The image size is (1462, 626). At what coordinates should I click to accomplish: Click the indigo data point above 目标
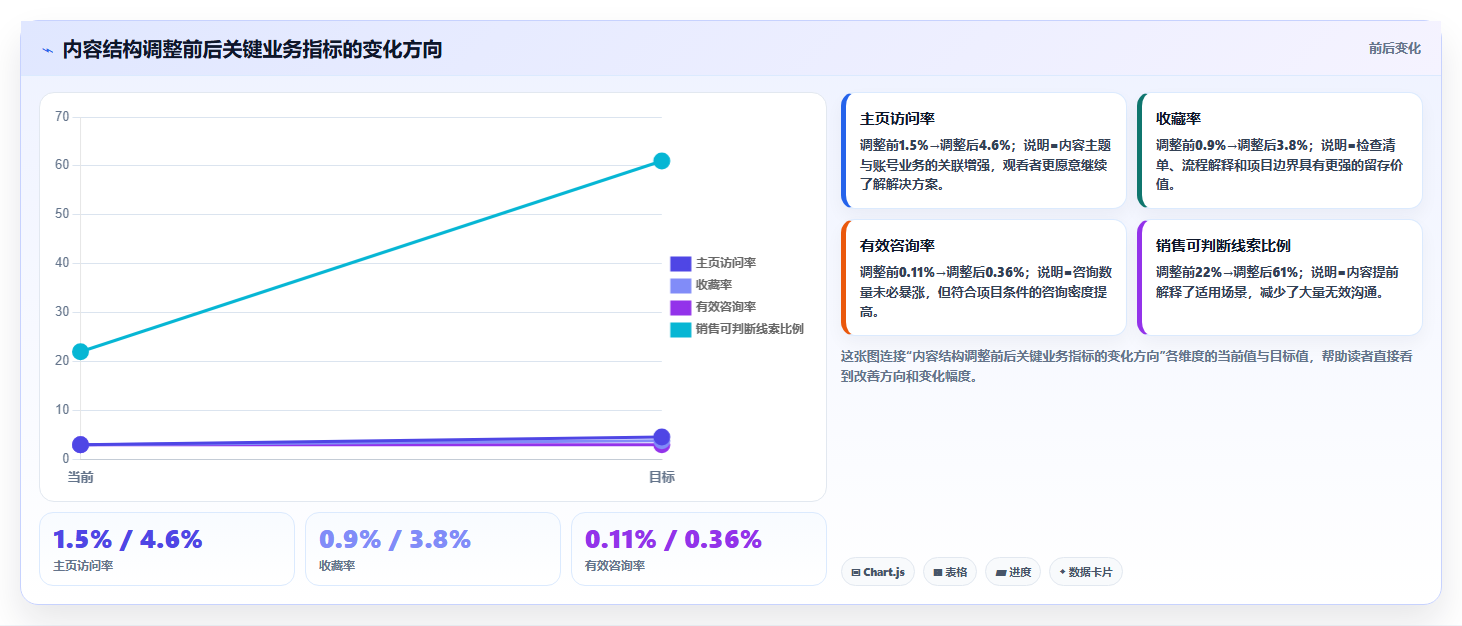click(x=661, y=437)
